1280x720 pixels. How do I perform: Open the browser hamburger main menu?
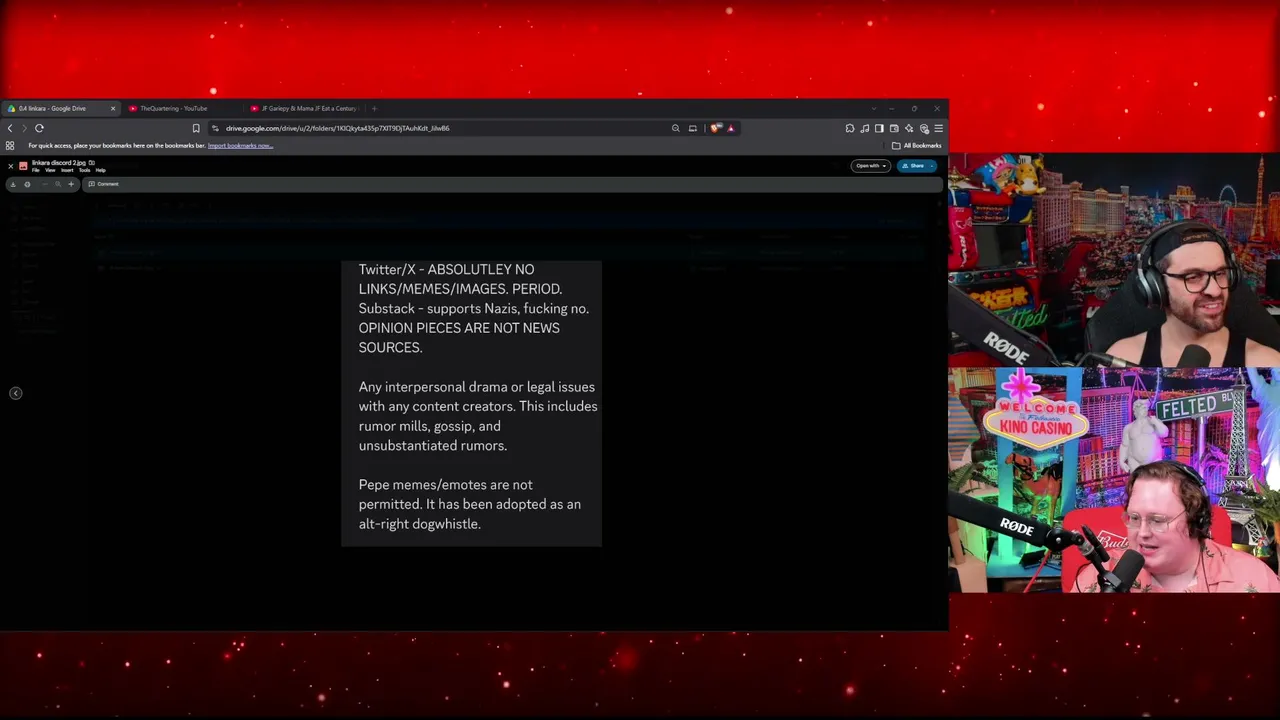(x=938, y=128)
